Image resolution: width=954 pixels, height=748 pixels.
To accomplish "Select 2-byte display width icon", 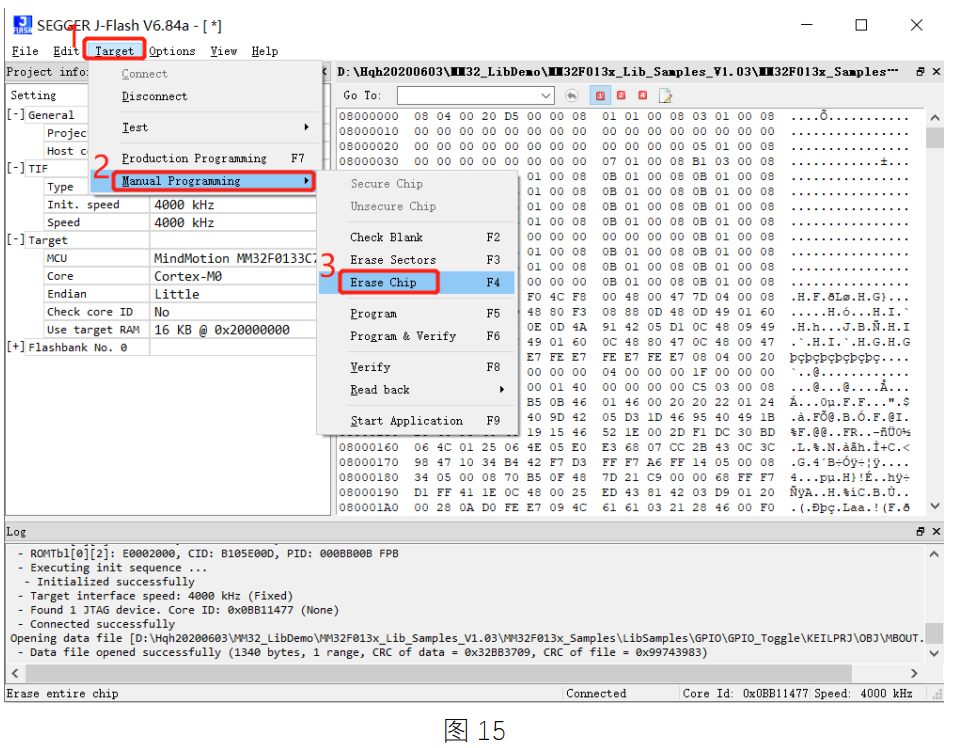I will click(x=621, y=96).
